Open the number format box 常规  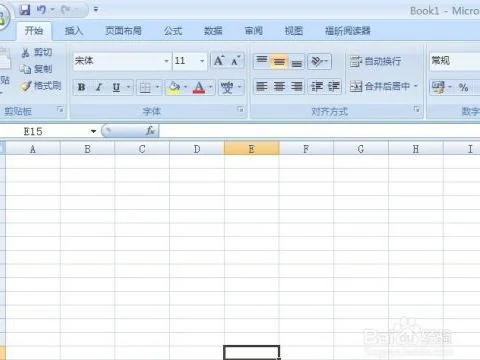455,61
